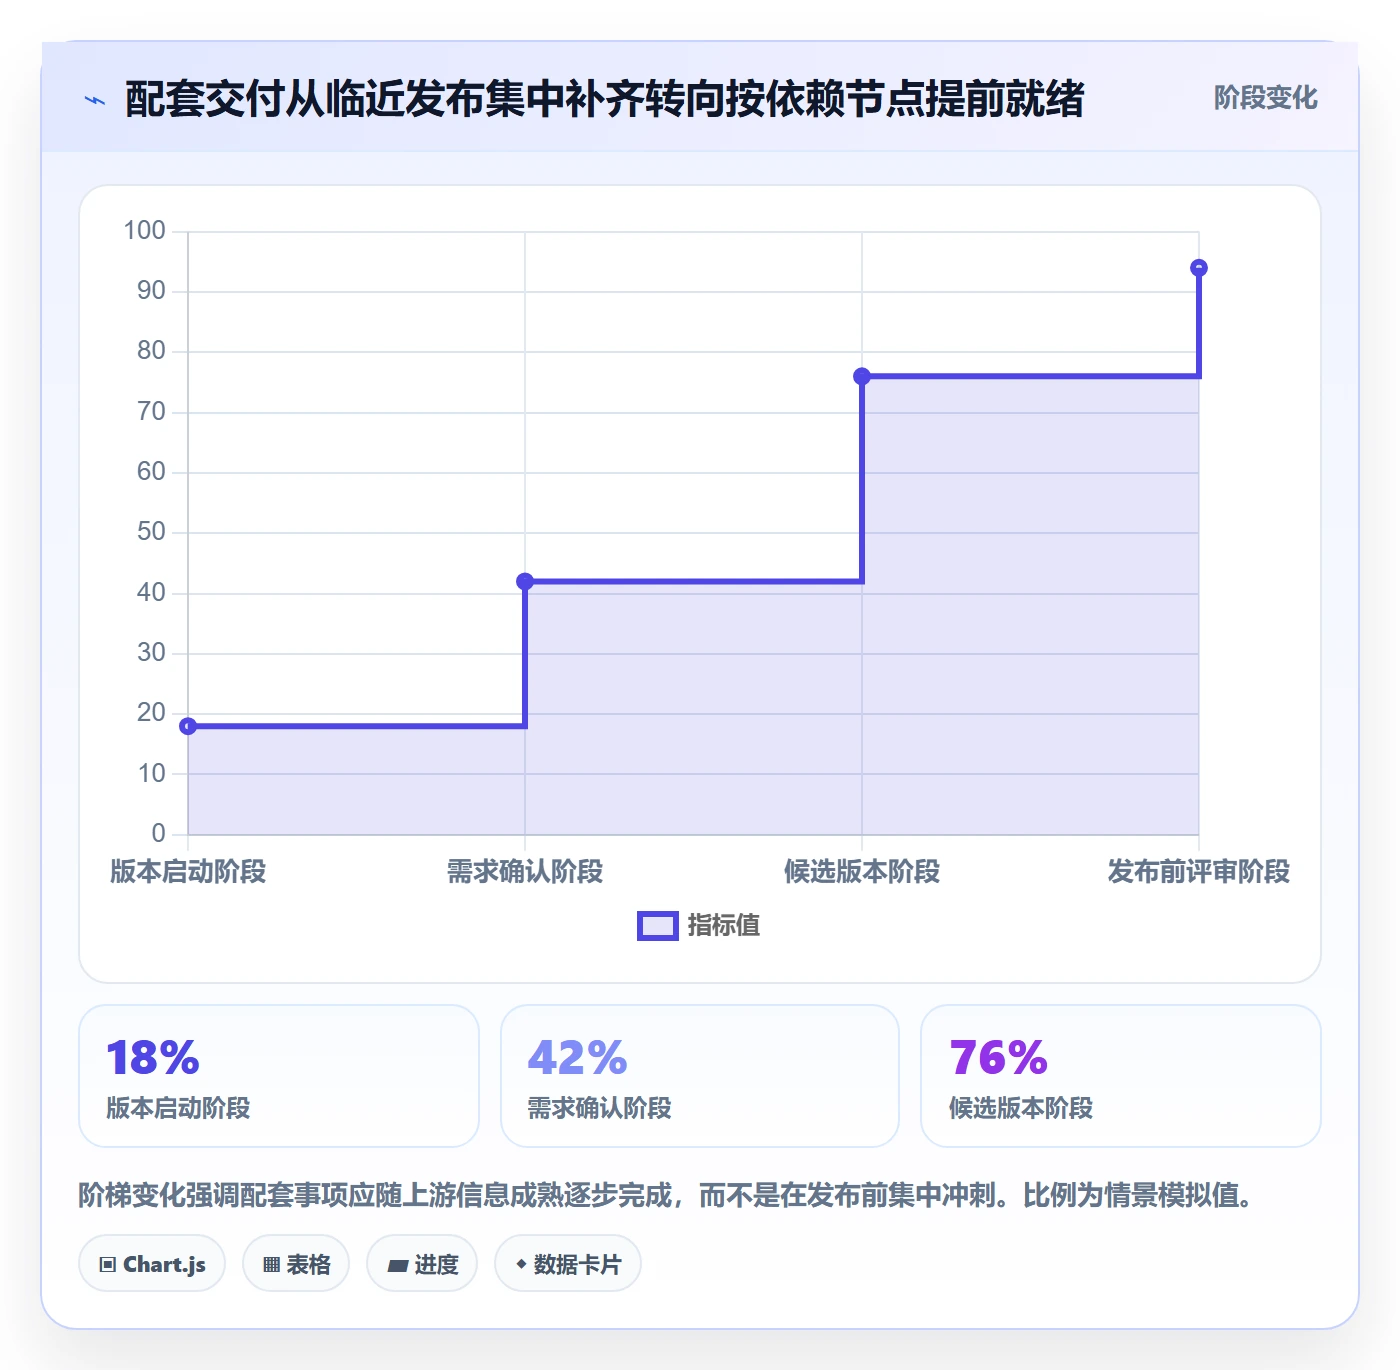Click the x-axis label 候选版本阶段
Image resolution: width=1400 pixels, height=1370 pixels.
(x=862, y=872)
